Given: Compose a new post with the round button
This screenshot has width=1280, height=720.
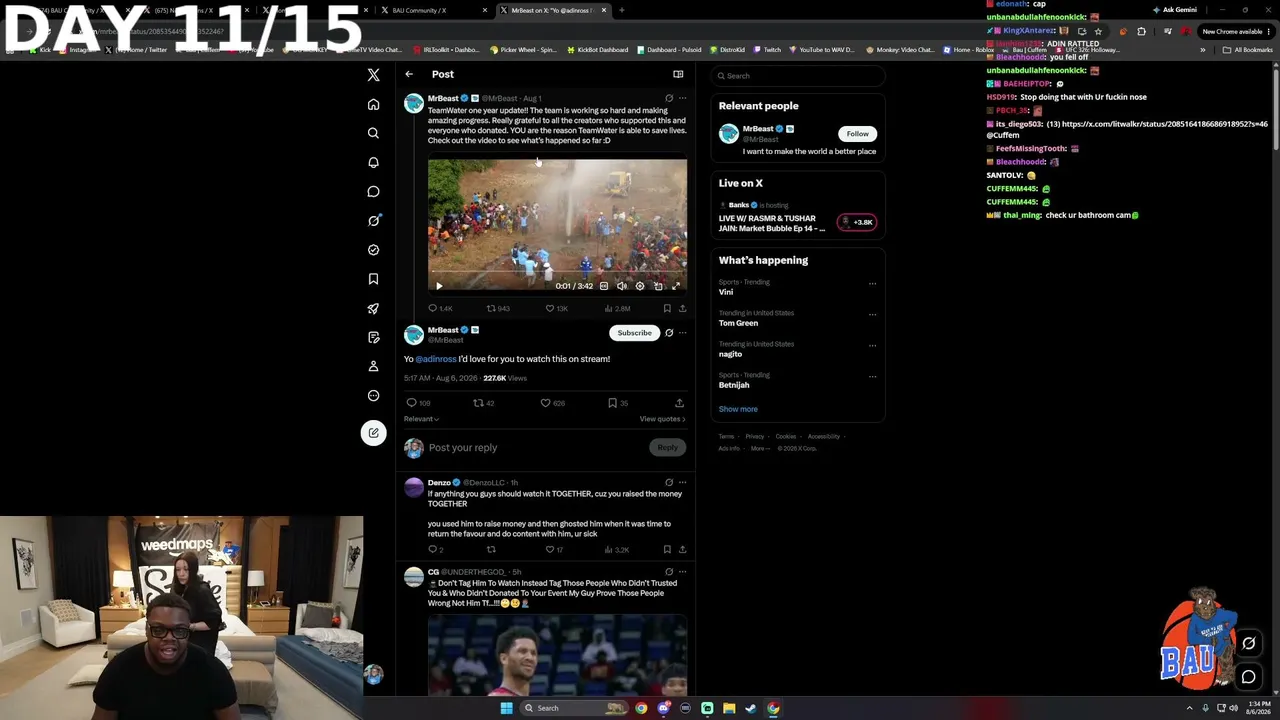Looking at the screenshot, I should 373,433.
